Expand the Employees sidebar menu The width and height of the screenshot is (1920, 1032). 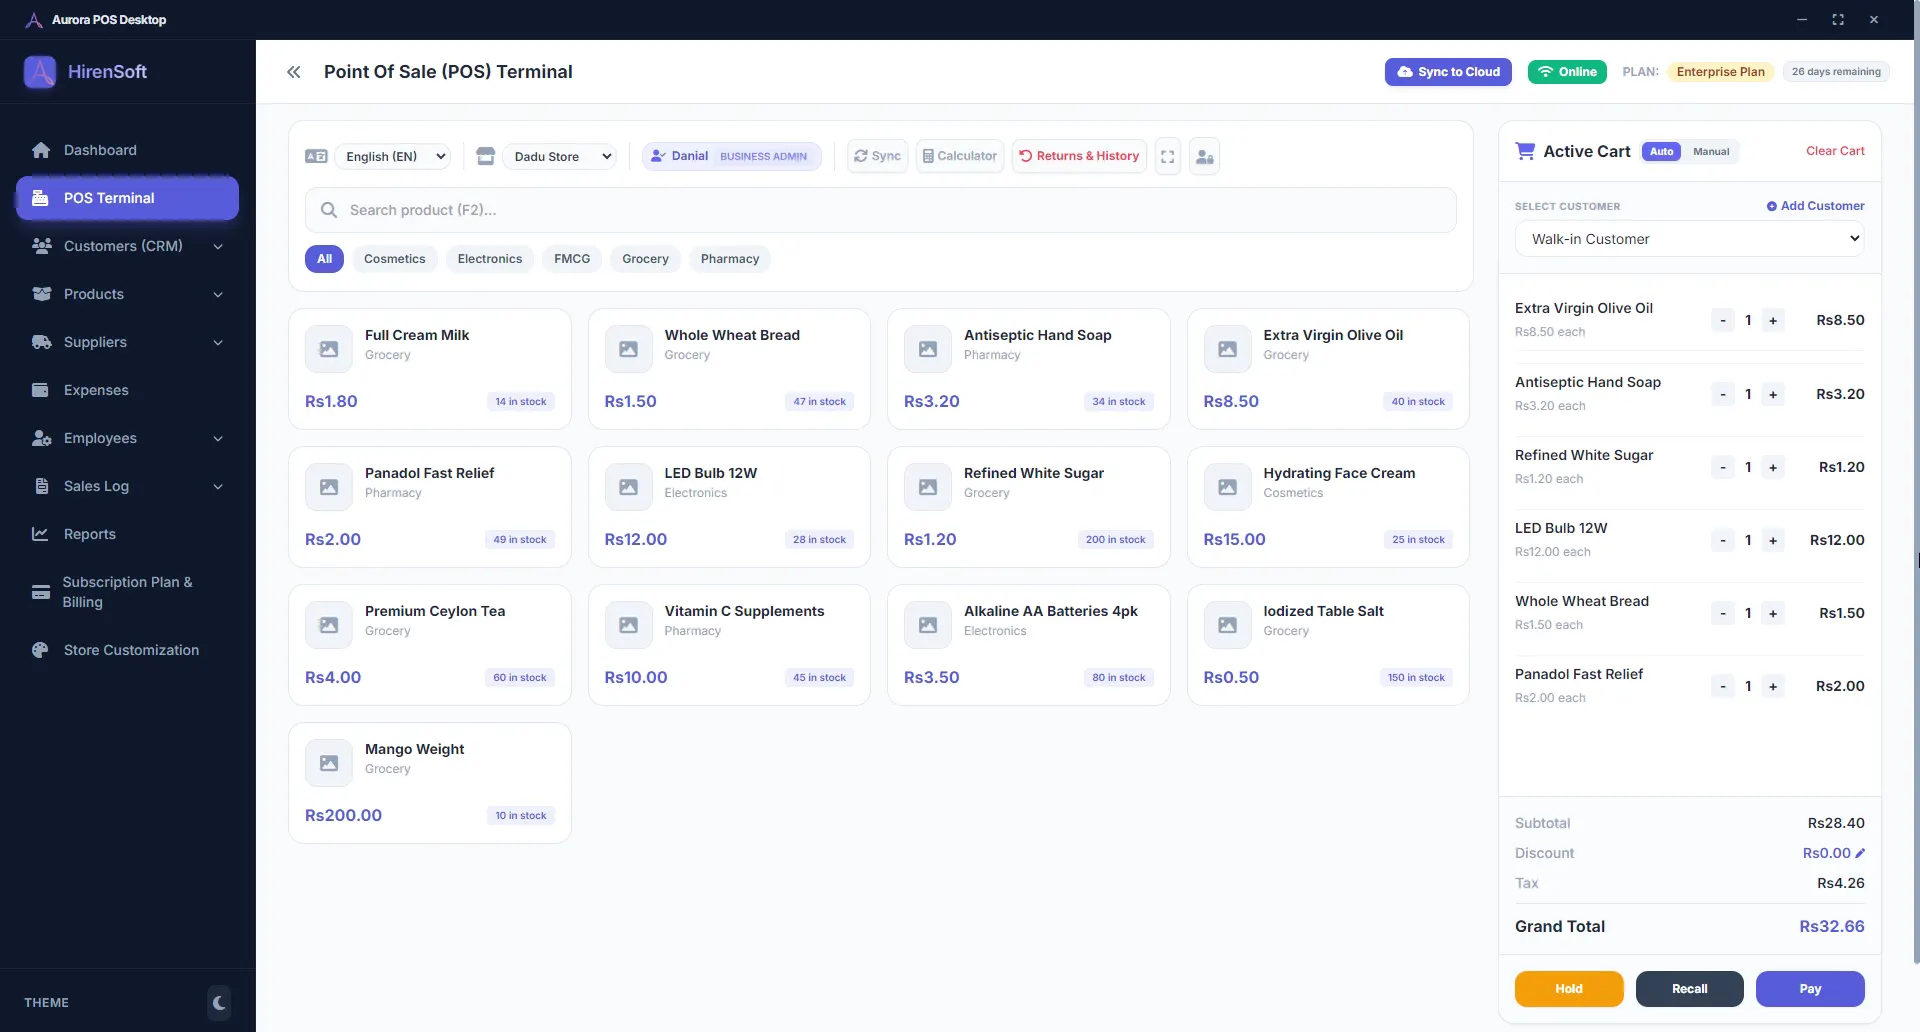(127, 438)
